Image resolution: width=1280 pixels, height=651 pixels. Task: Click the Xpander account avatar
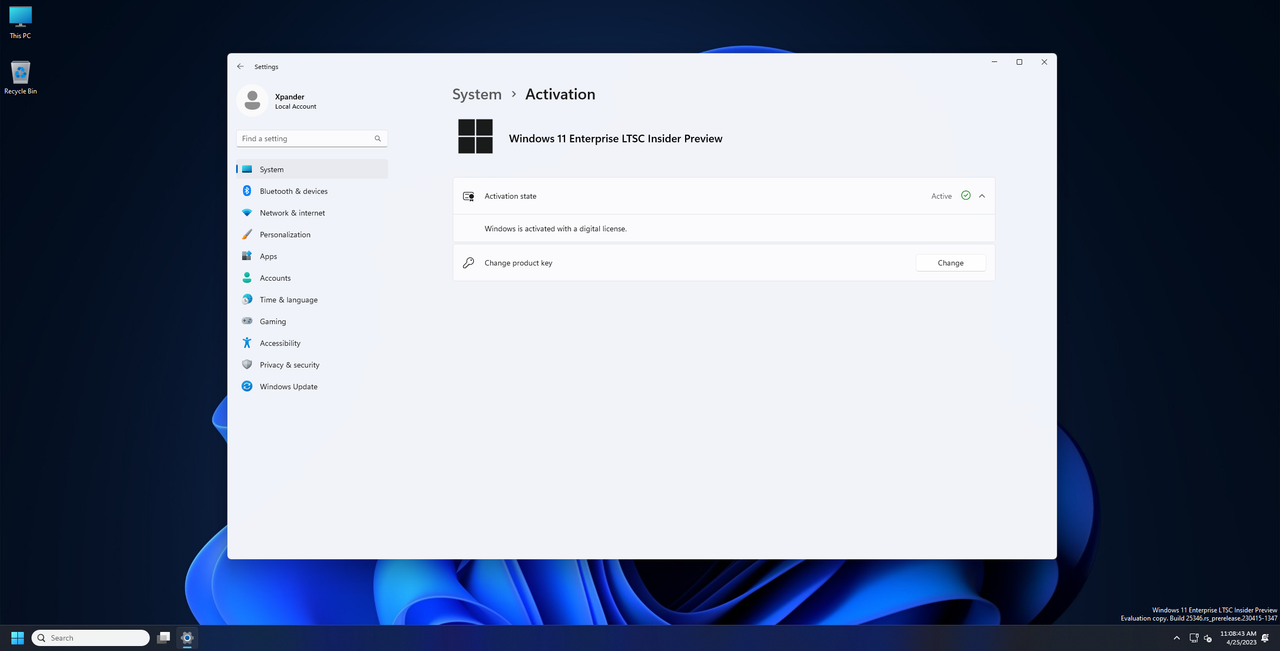click(253, 101)
